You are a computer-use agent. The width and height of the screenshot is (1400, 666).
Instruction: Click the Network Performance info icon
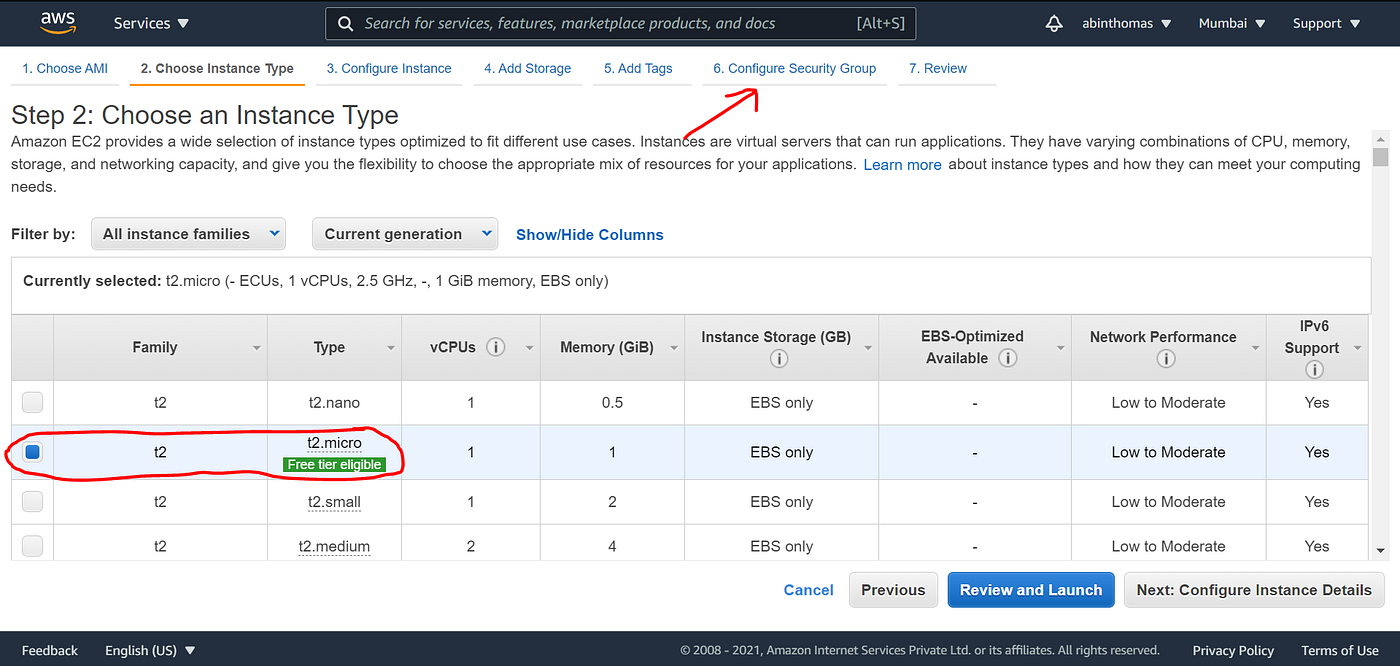pos(1165,359)
